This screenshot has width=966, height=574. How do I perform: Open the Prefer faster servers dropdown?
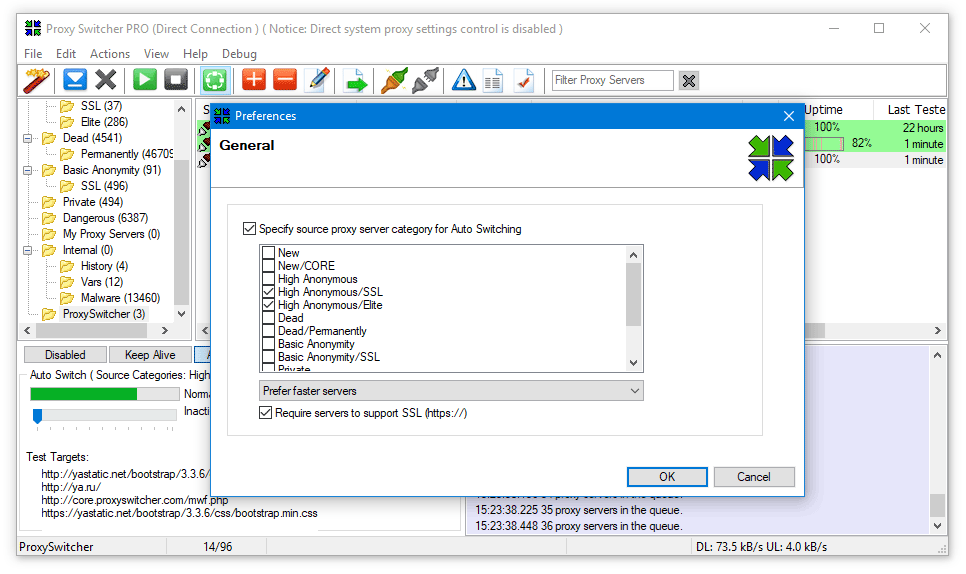pyautogui.click(x=451, y=391)
